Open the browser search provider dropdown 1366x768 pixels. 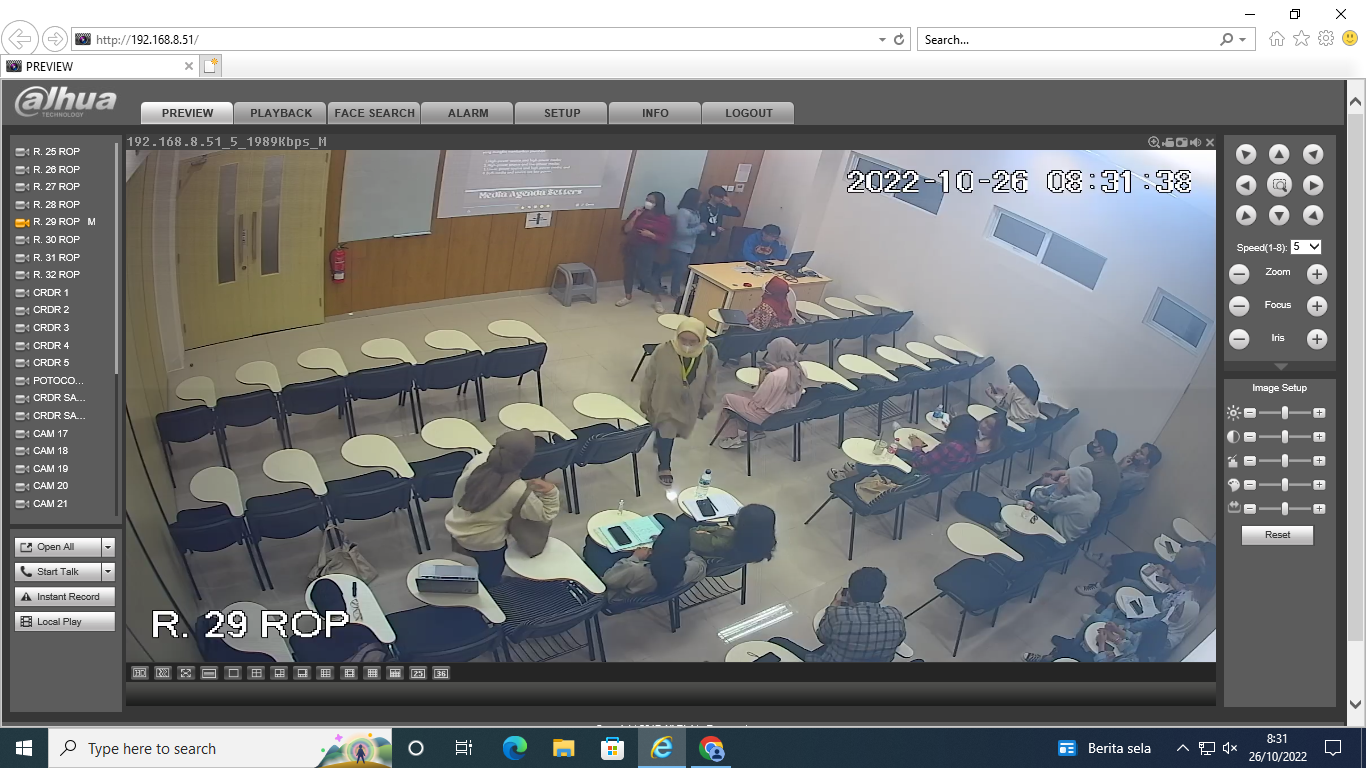point(1243,40)
